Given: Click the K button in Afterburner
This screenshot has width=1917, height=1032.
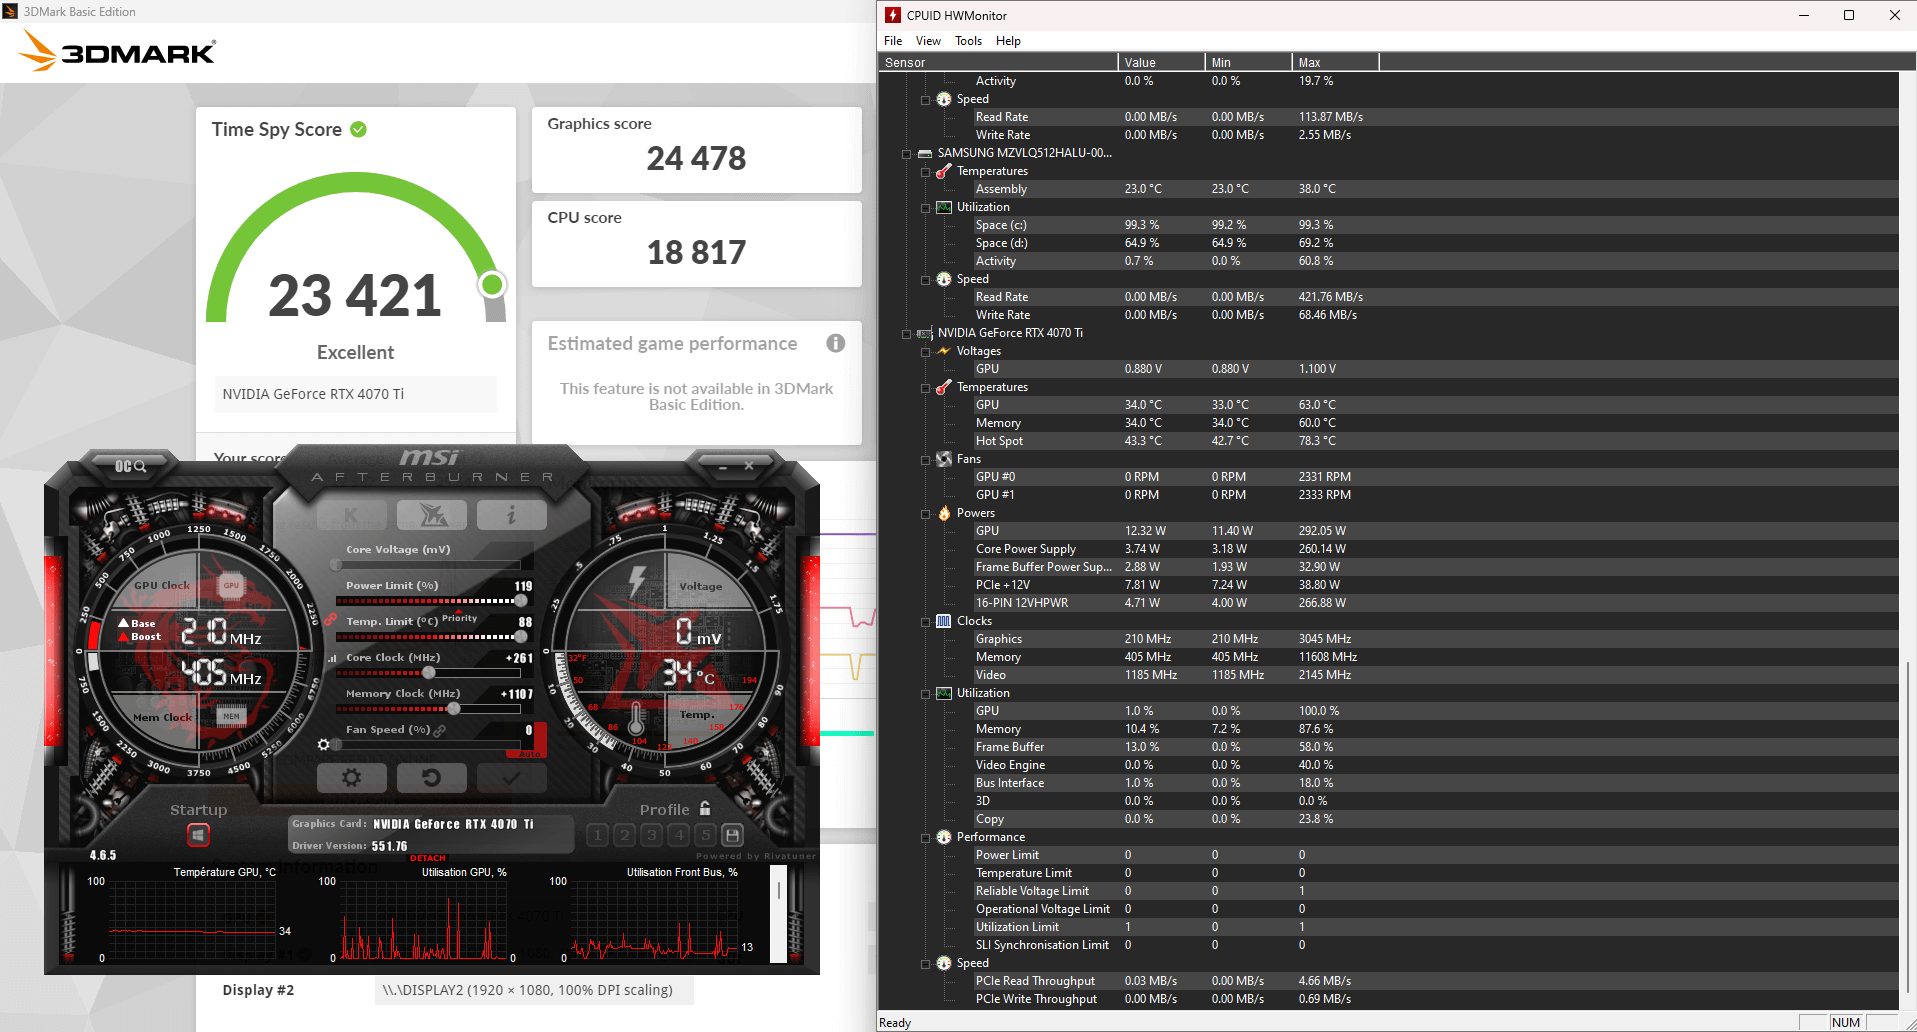Looking at the screenshot, I should click(351, 515).
